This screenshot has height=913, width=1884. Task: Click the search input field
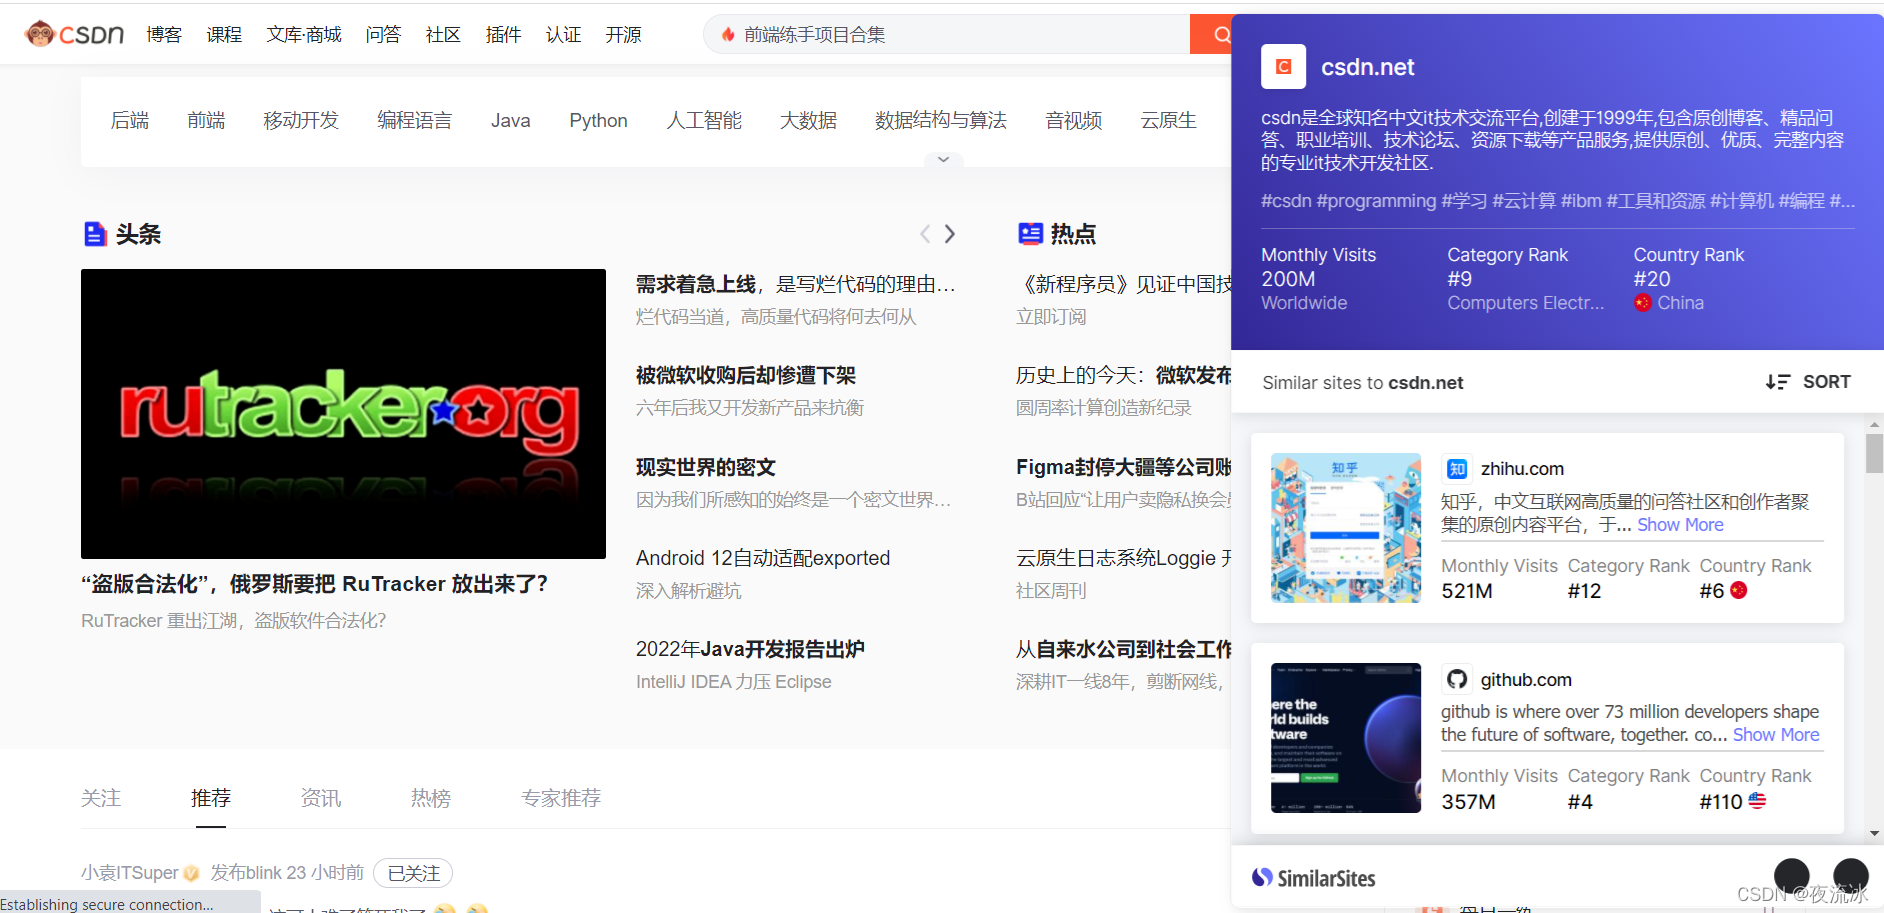tap(947, 35)
